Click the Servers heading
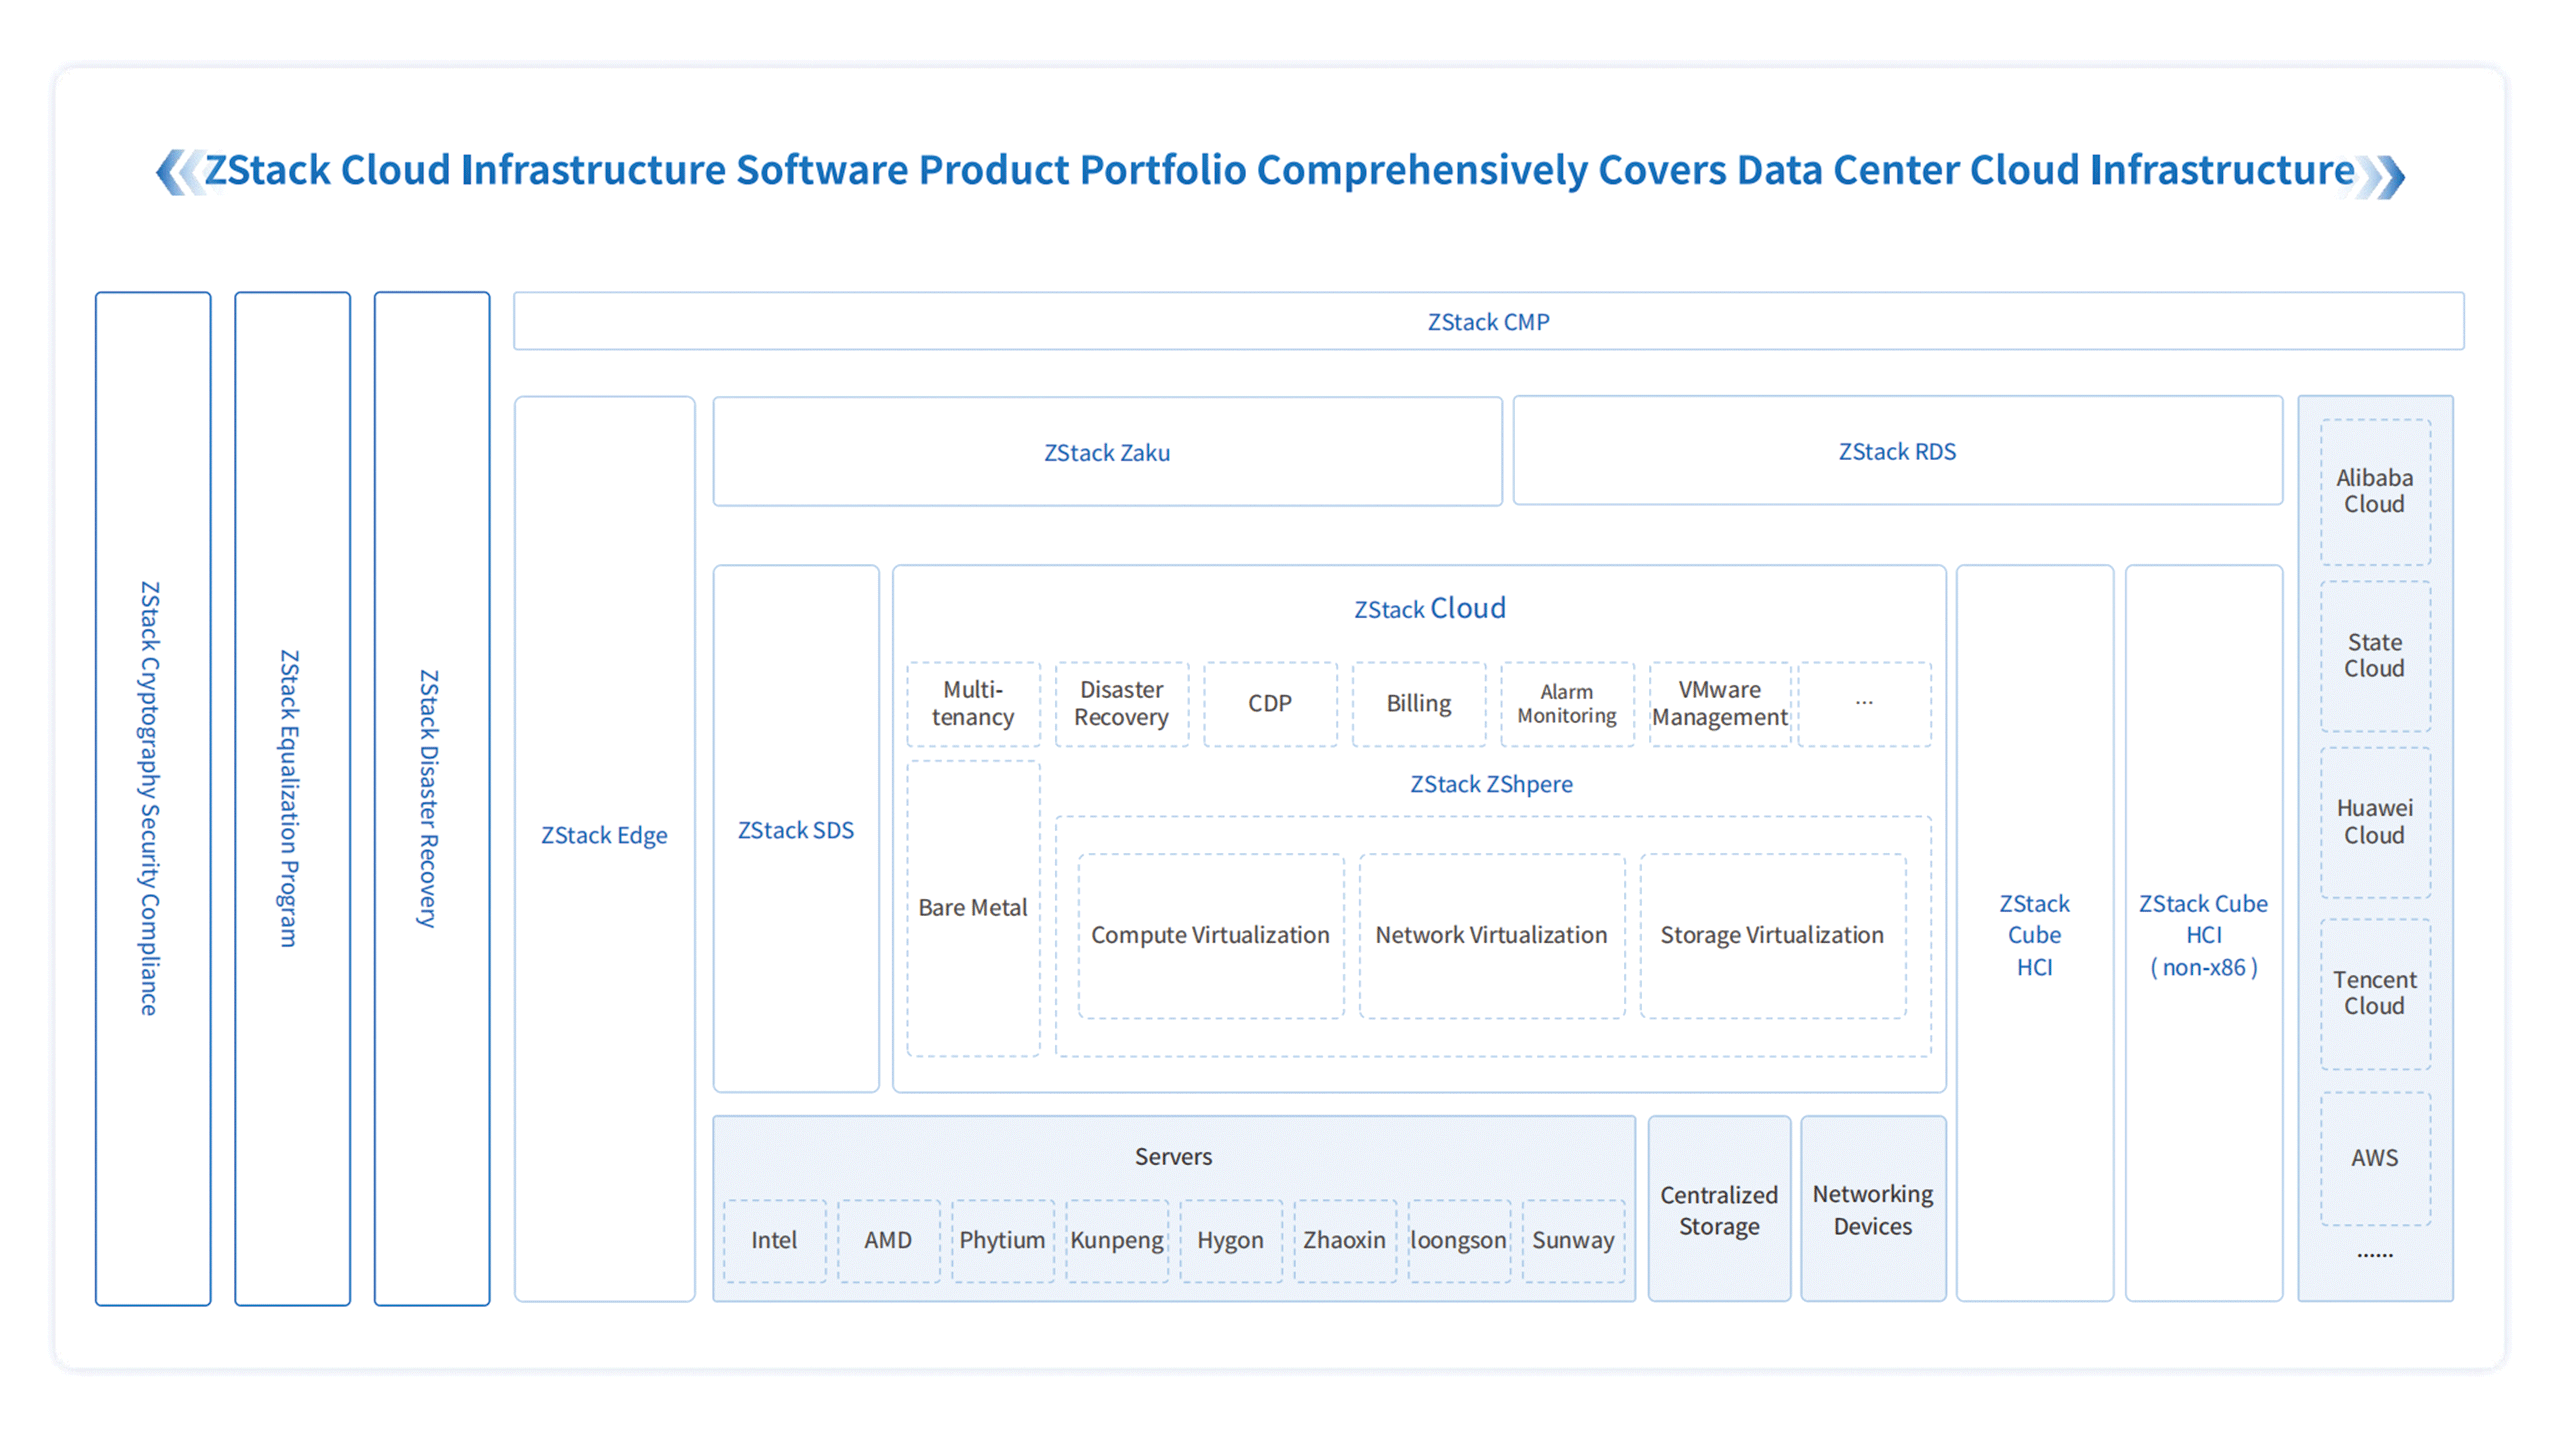This screenshot has width=2560, height=1440. 1173,1157
